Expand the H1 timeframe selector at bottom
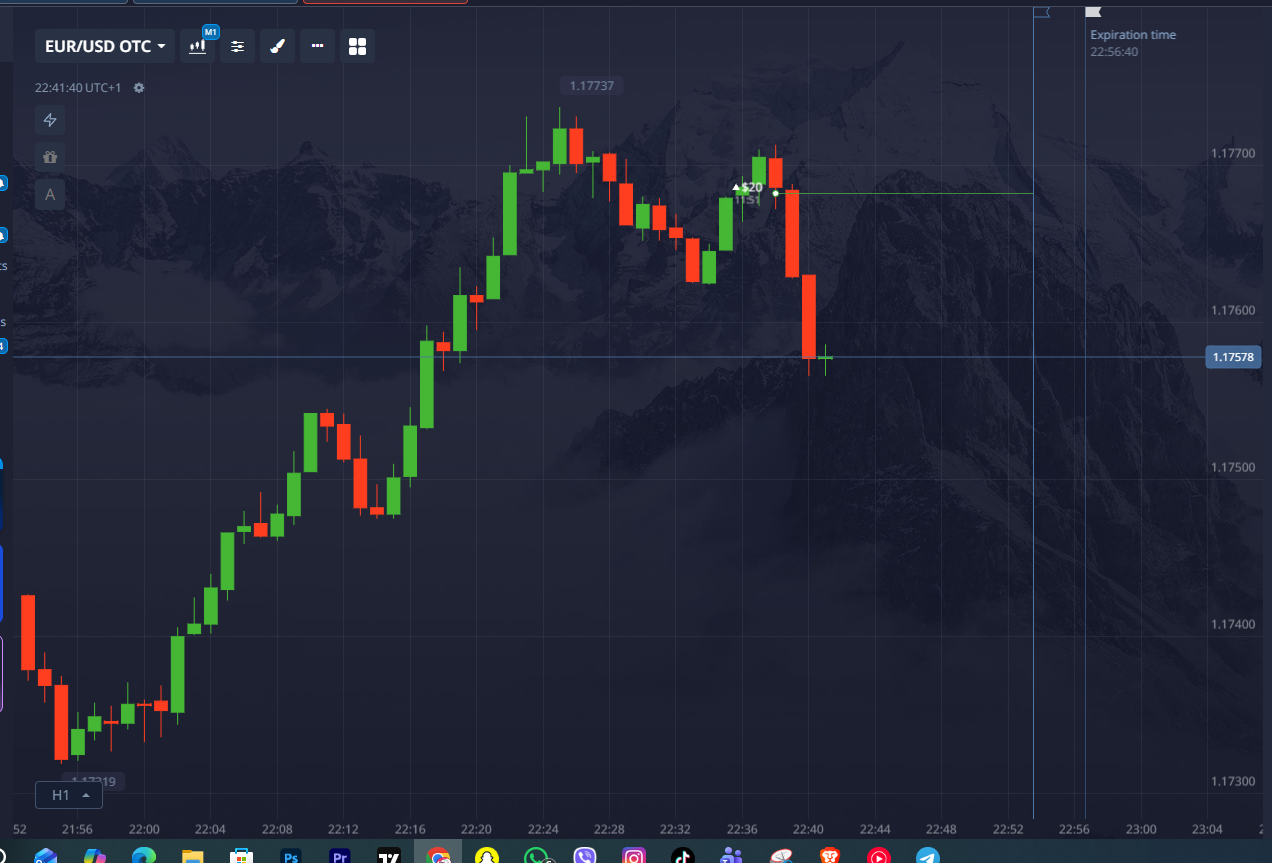Image resolution: width=1272 pixels, height=863 pixels. (69, 795)
